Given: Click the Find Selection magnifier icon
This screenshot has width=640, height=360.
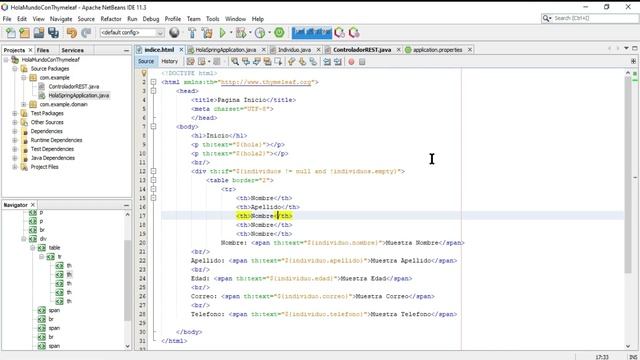Looking at the screenshot, I should pyautogui.click(x=235, y=62).
